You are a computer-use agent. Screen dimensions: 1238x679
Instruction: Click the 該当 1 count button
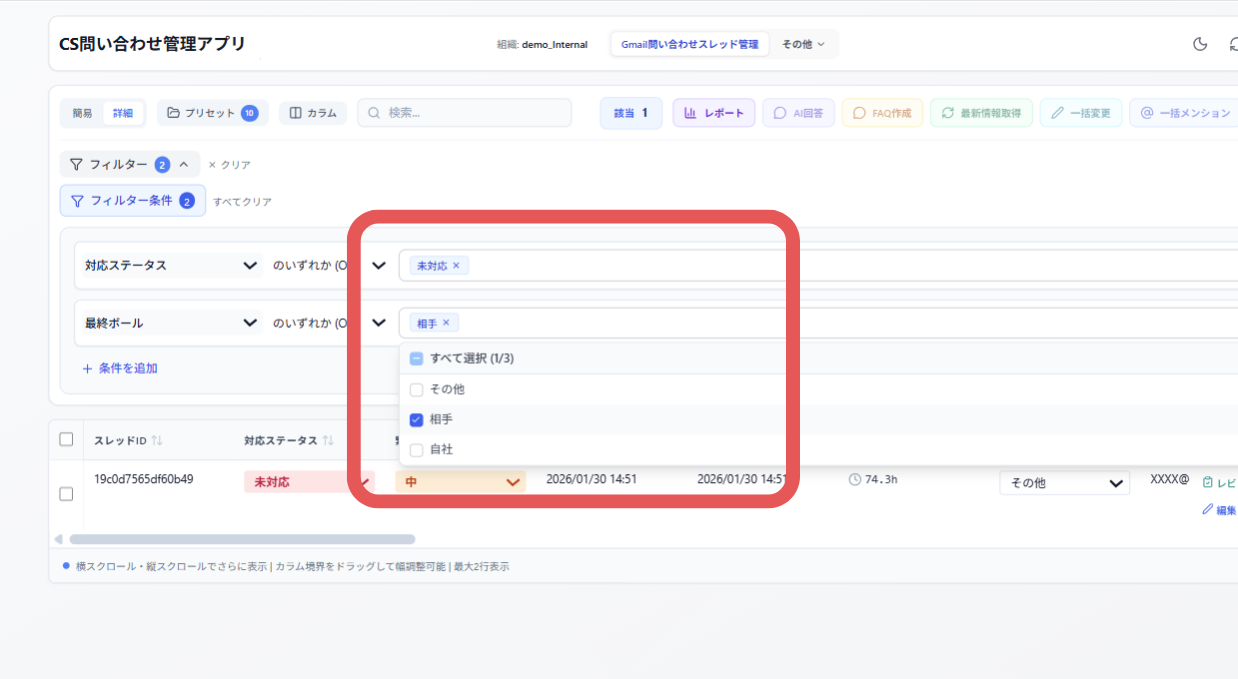(631, 113)
